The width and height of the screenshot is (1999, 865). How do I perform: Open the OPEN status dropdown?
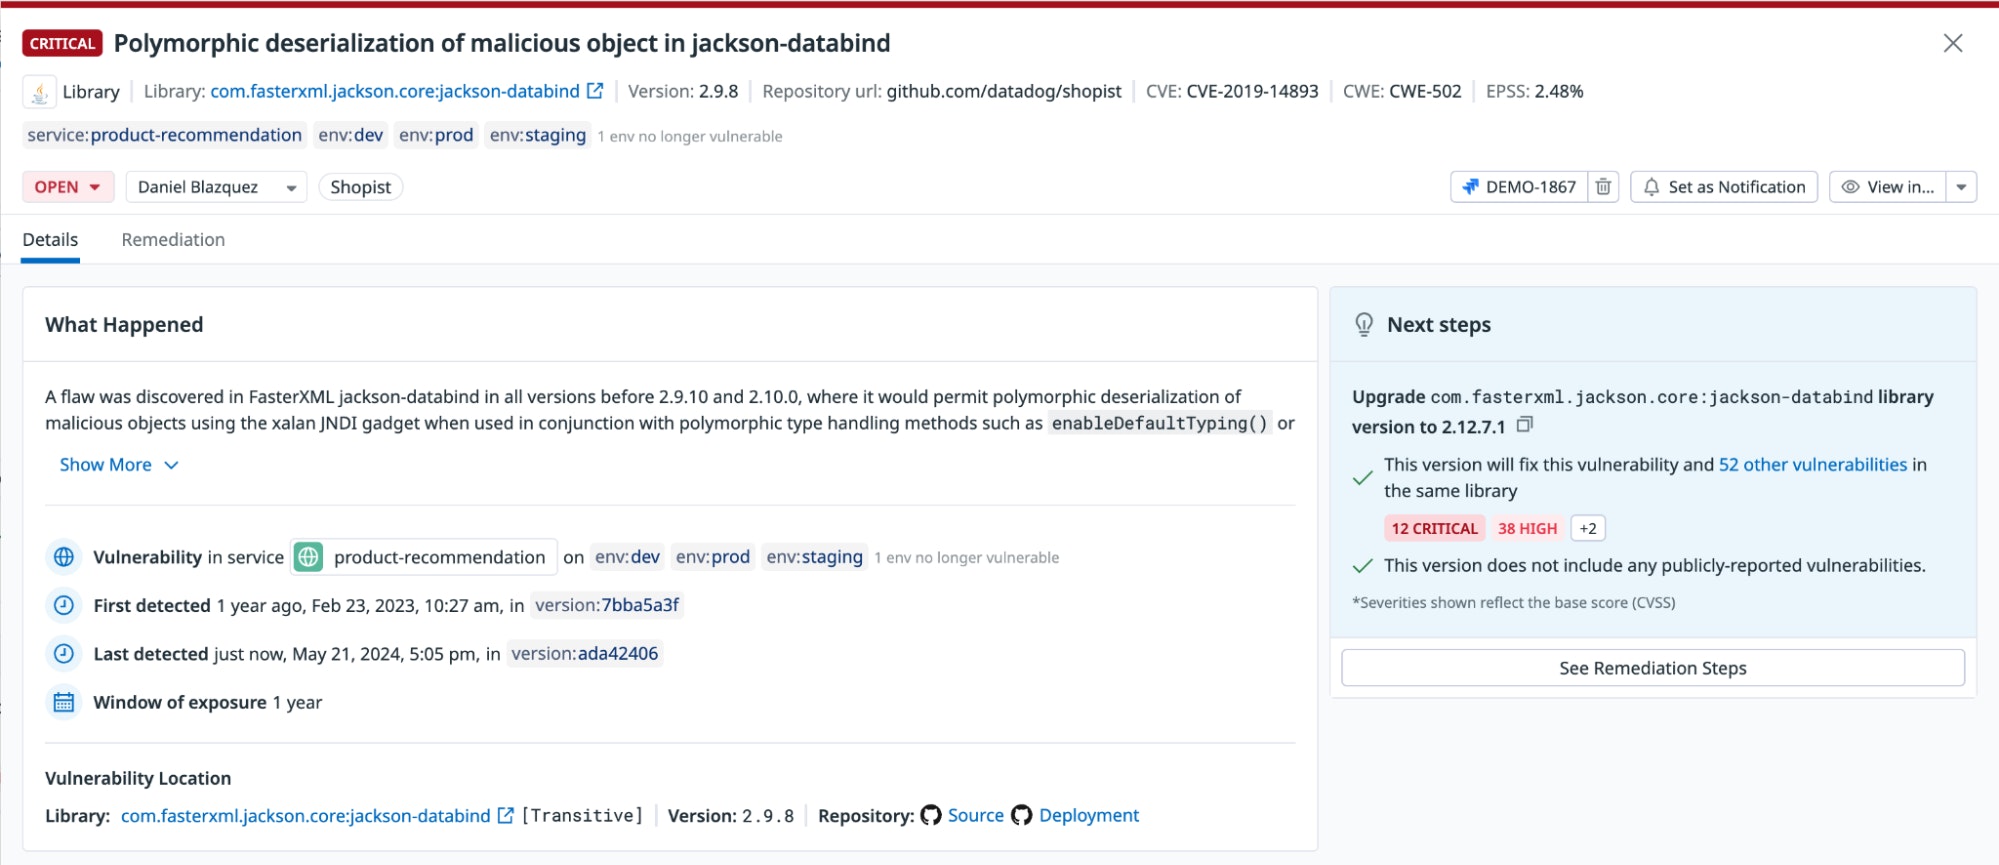(x=68, y=187)
